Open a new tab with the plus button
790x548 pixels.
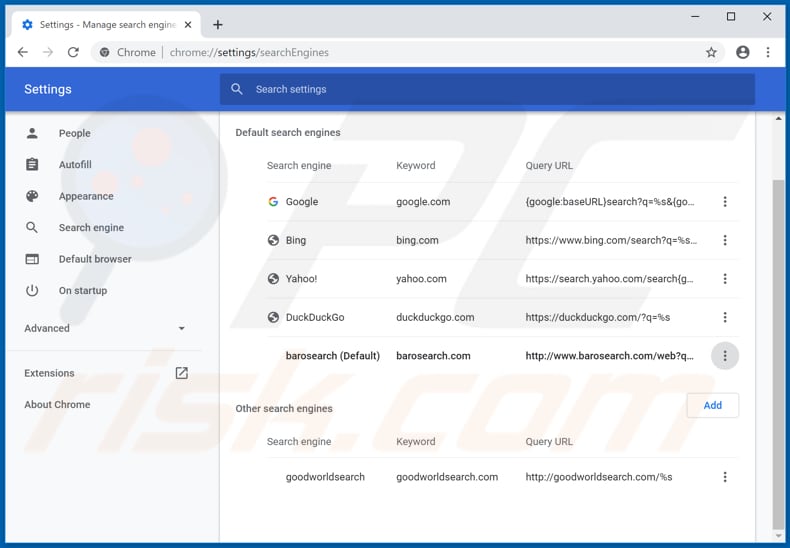pos(218,25)
